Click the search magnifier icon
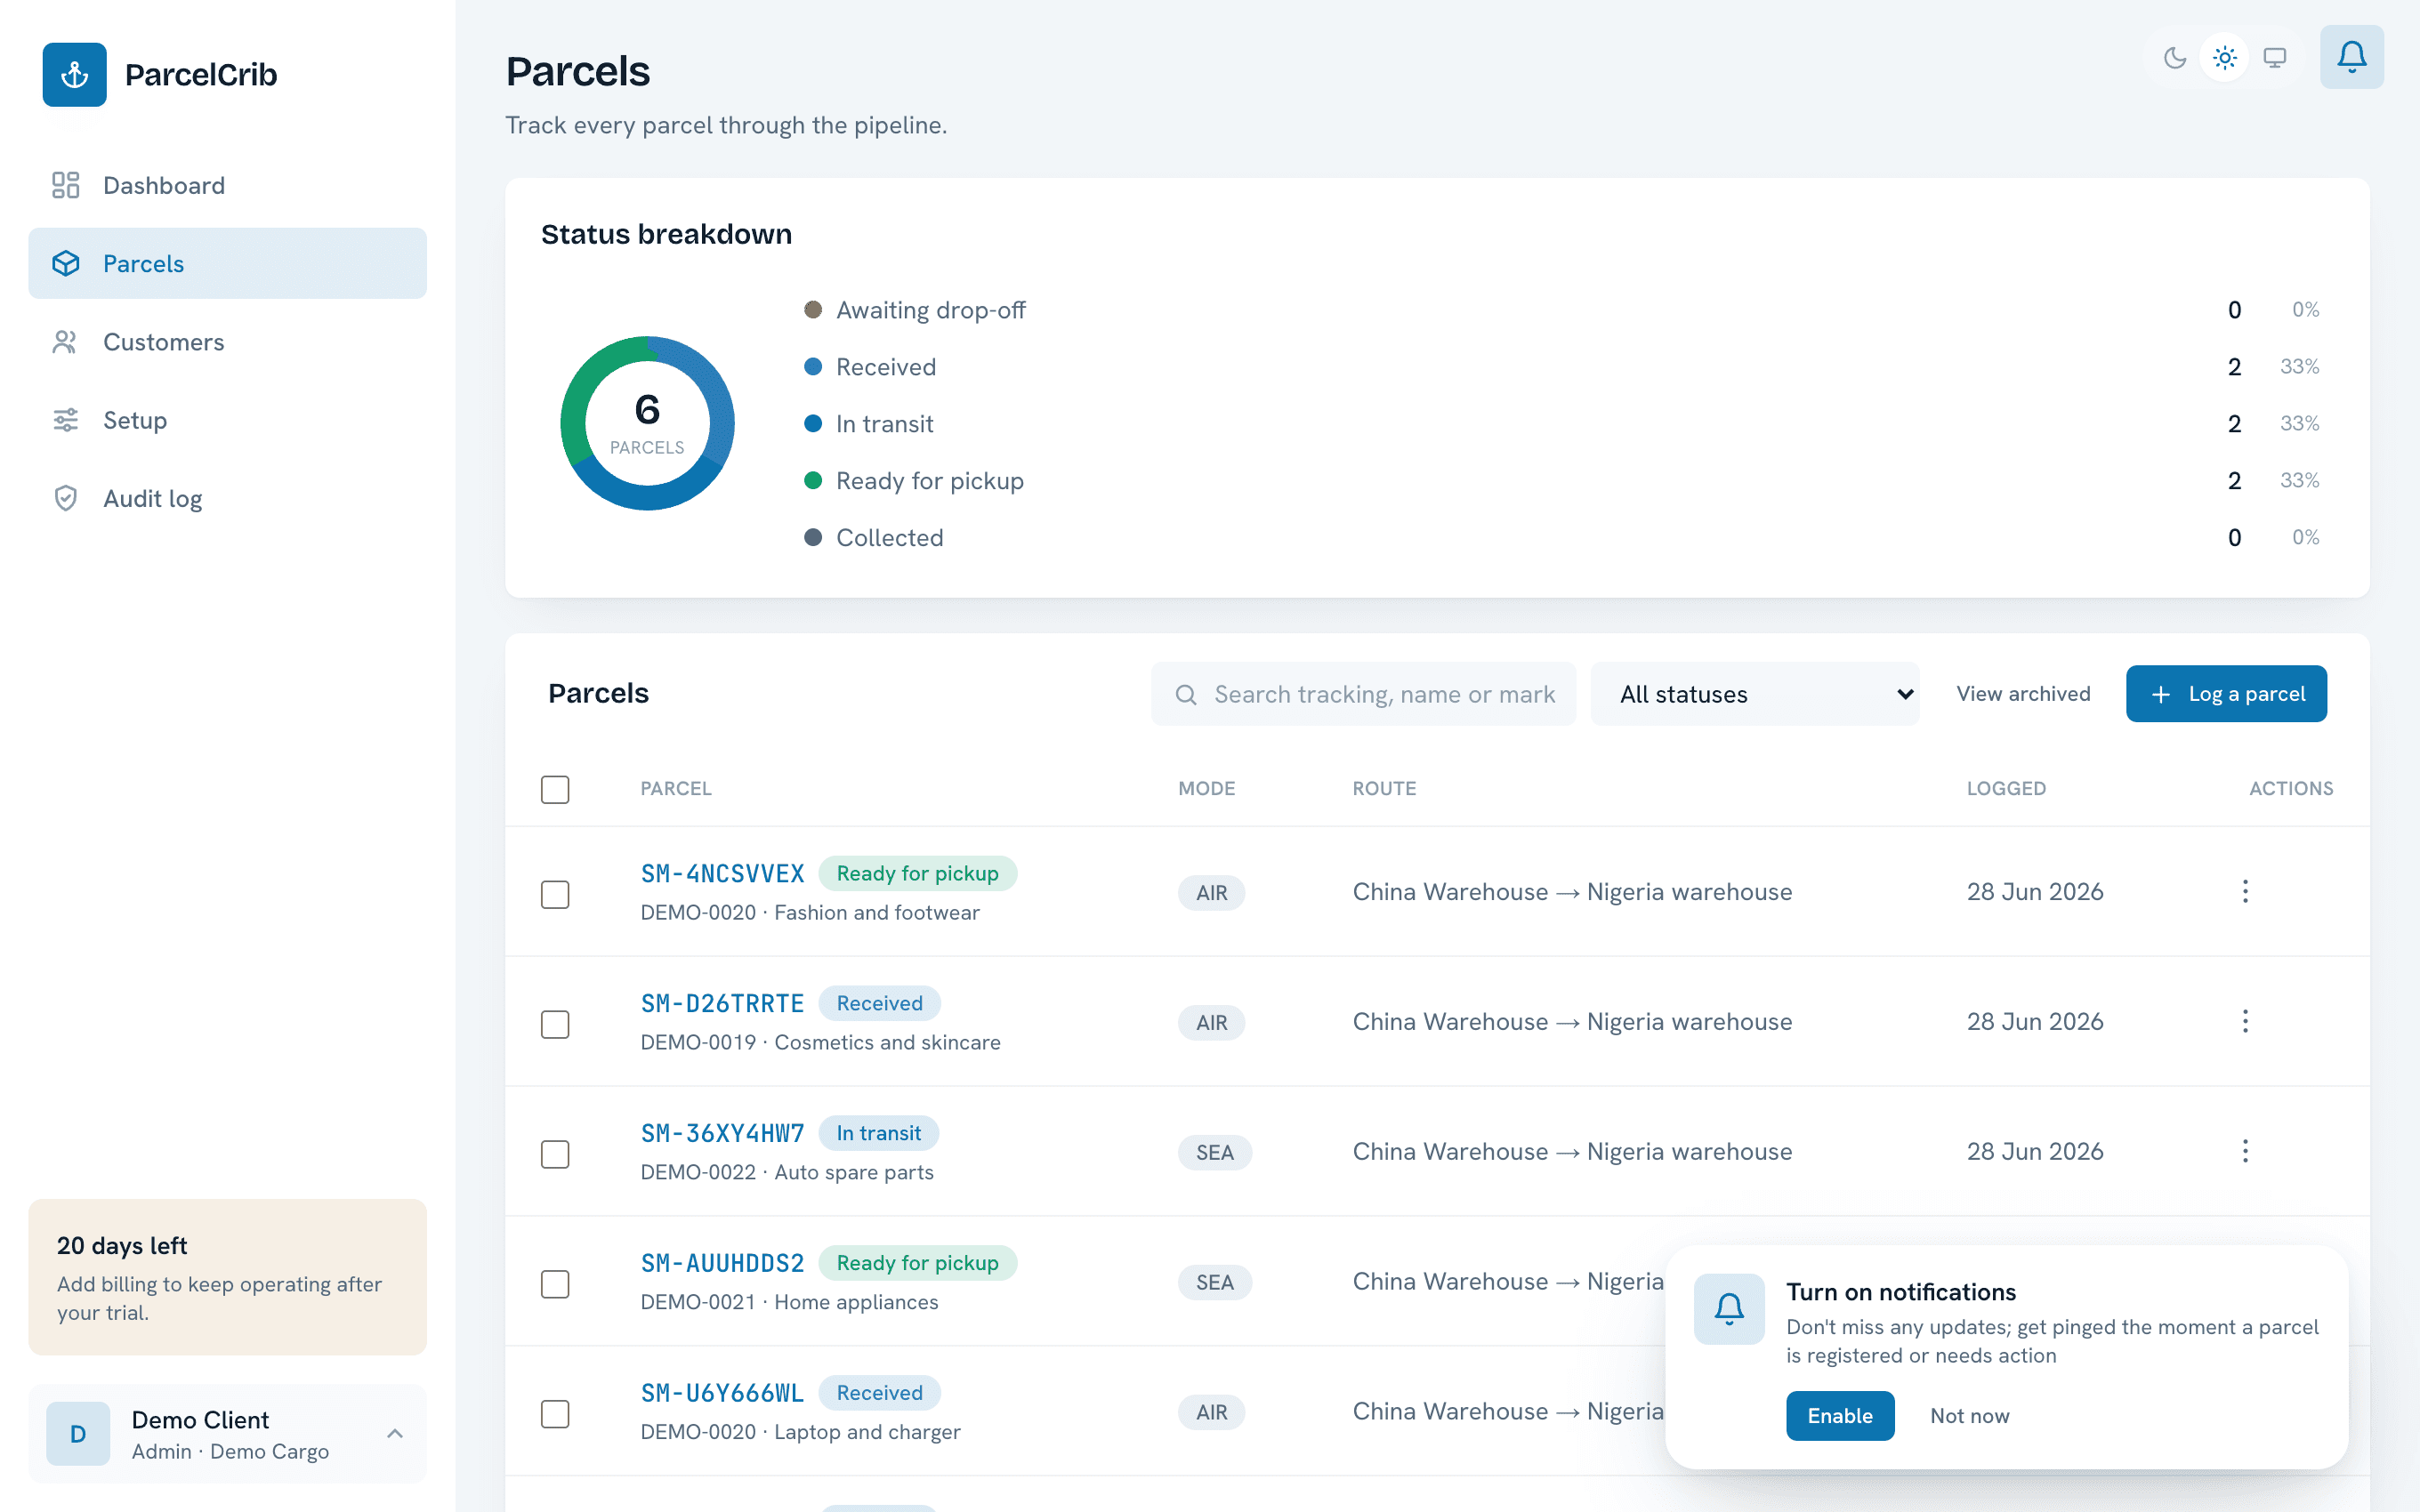This screenshot has height=1512, width=2420. (1186, 694)
